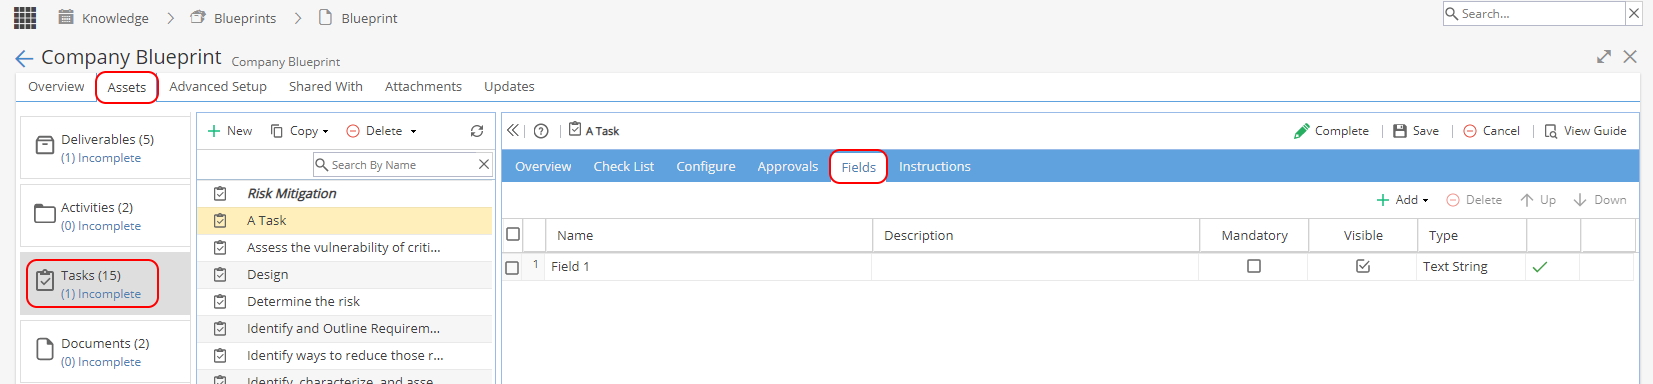This screenshot has width=1653, height=384.
Task: Click the Deliverables calendar icon
Action: pyautogui.click(x=45, y=146)
